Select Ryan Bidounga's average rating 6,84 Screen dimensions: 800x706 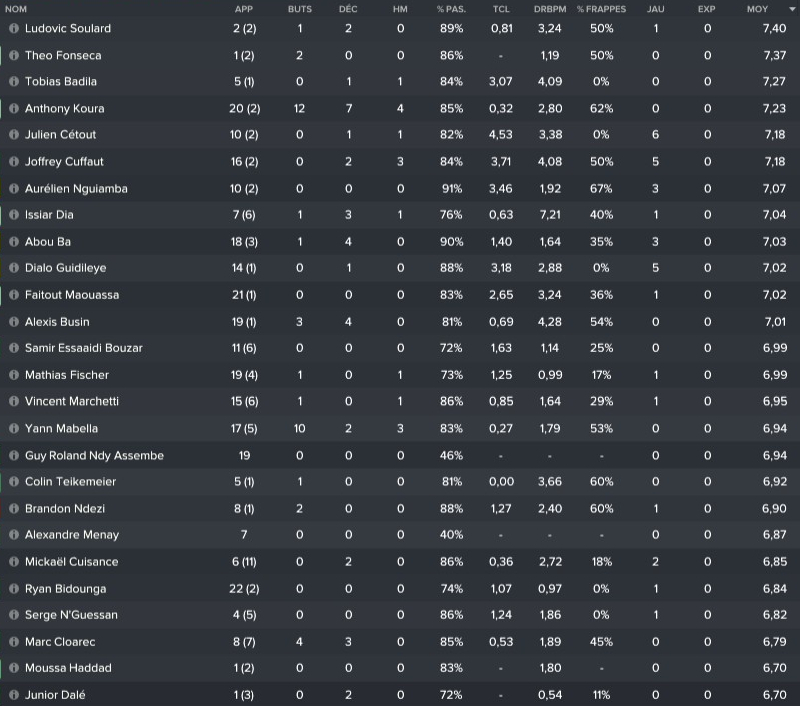759,589
